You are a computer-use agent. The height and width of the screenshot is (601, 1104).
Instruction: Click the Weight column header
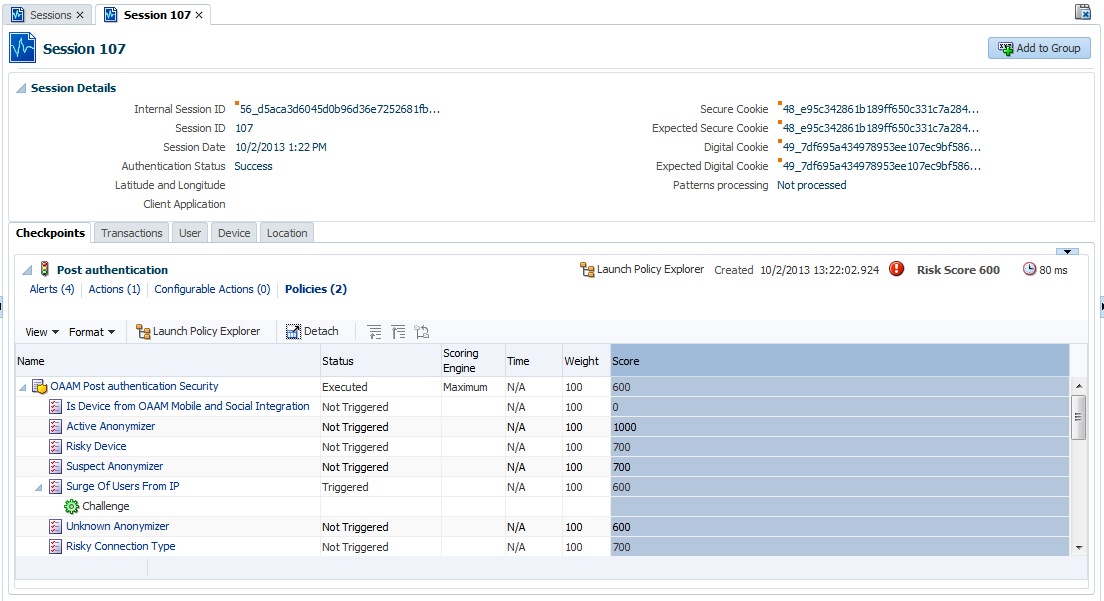[x=586, y=360]
